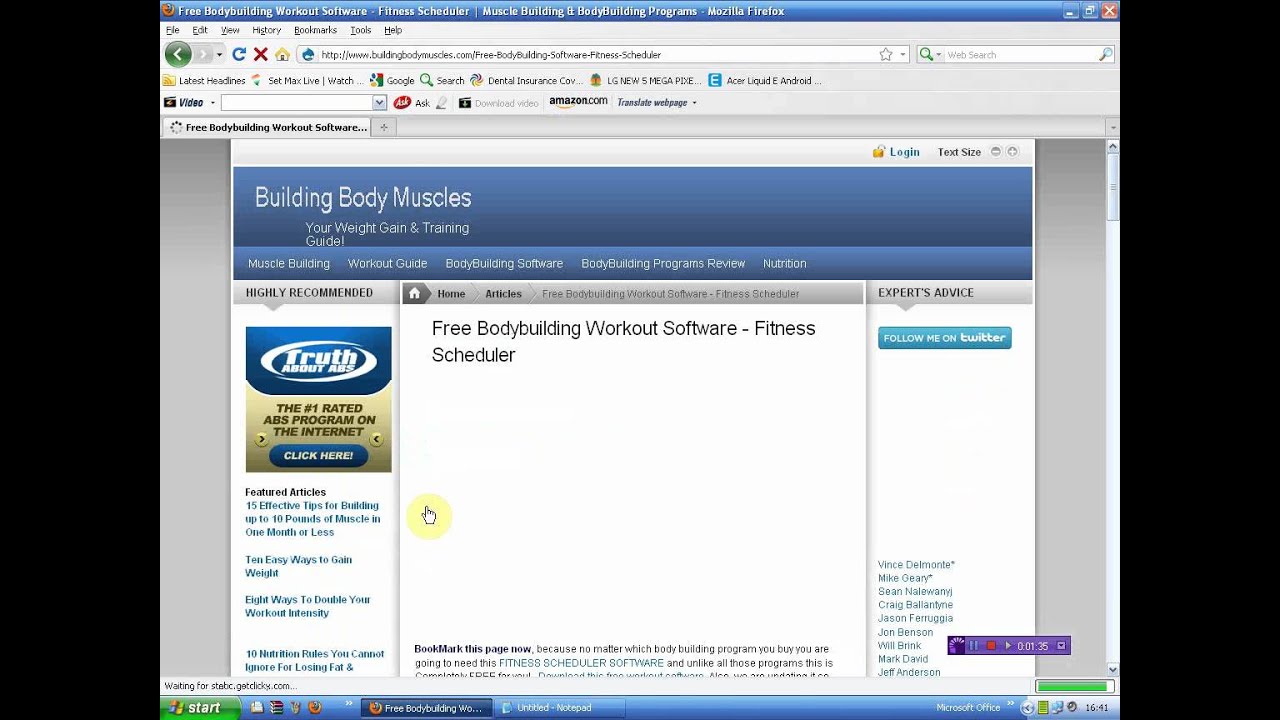Open the search engine selector dropdown
Viewport: 1280px width, 720px height.
[938, 54]
